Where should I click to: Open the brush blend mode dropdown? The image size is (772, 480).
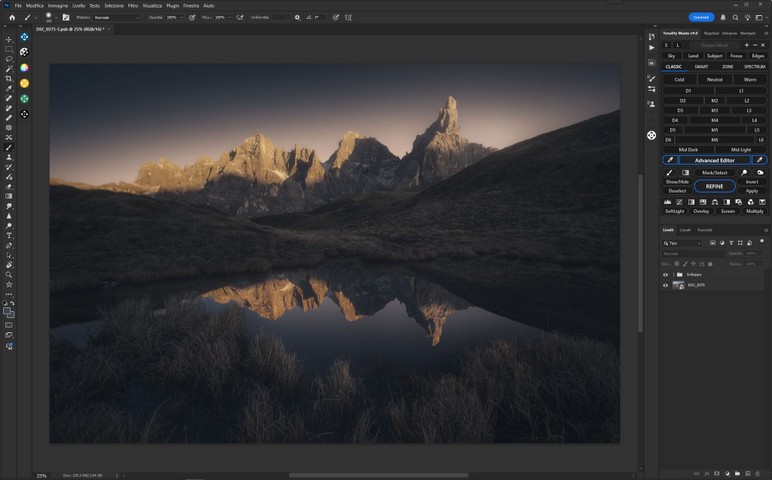coord(116,17)
